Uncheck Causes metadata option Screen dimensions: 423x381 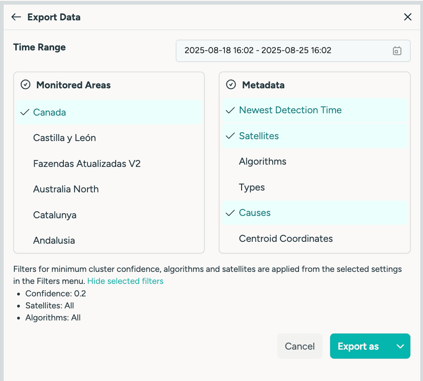click(x=315, y=213)
